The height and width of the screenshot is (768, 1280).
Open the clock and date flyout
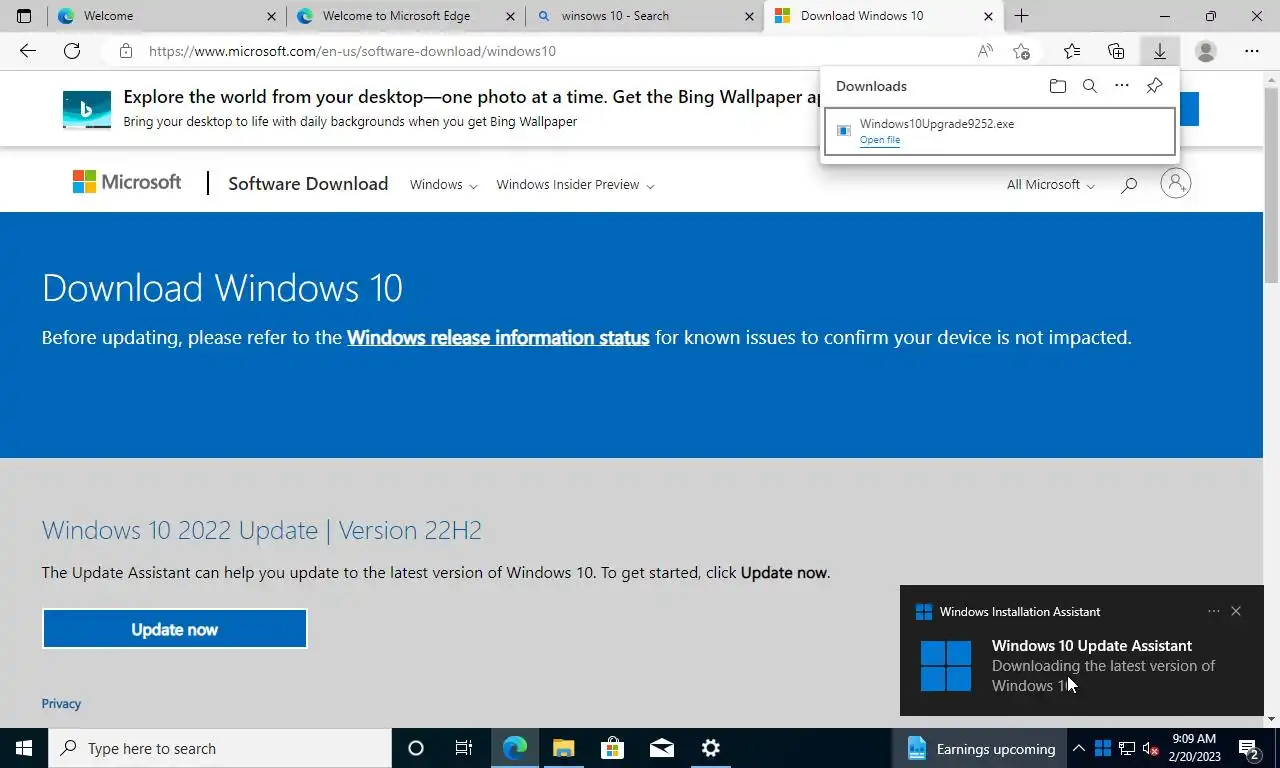point(1193,748)
